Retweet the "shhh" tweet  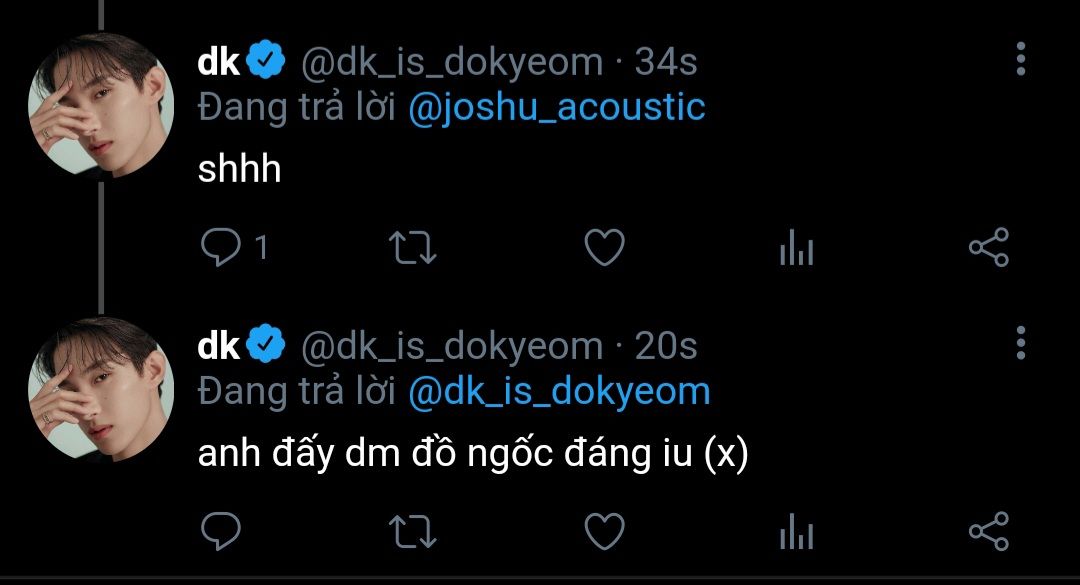pyautogui.click(x=411, y=247)
